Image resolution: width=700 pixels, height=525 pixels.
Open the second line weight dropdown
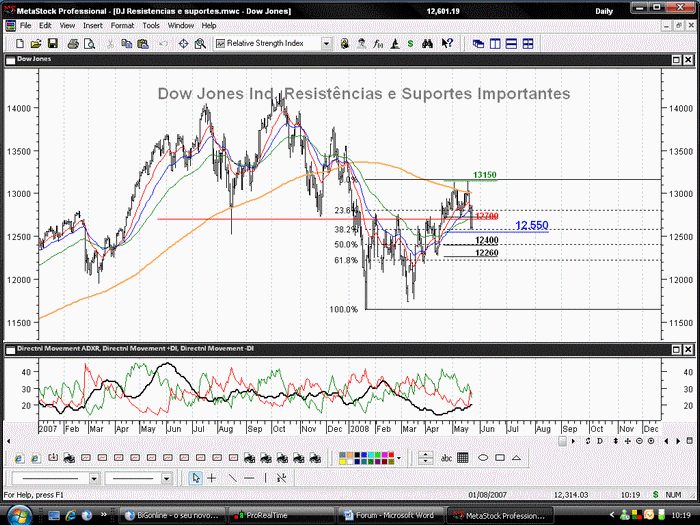point(167,479)
